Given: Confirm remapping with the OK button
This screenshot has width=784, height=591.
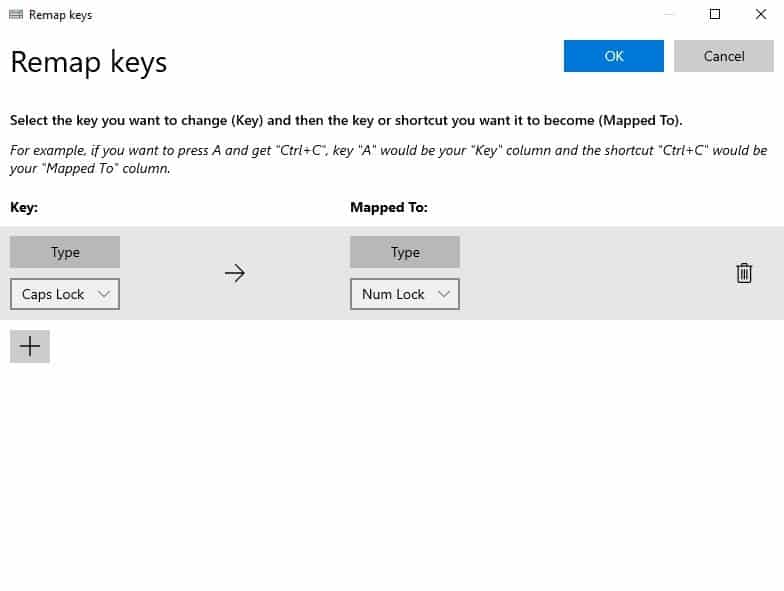Looking at the screenshot, I should click(x=614, y=56).
